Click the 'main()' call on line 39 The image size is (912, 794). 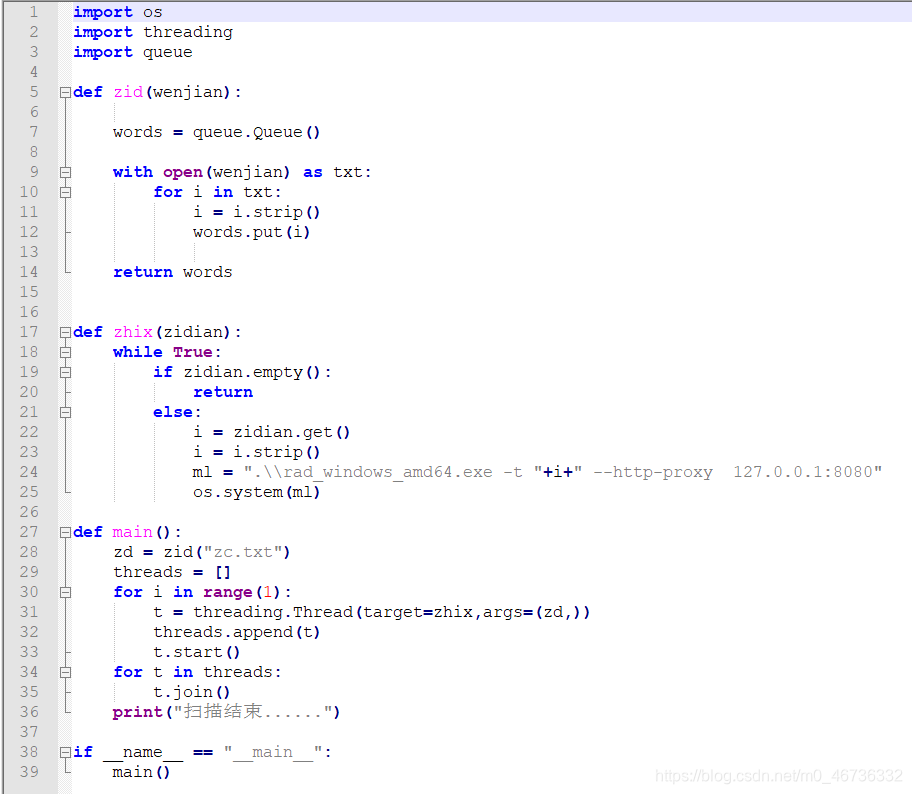pyautogui.click(x=141, y=772)
